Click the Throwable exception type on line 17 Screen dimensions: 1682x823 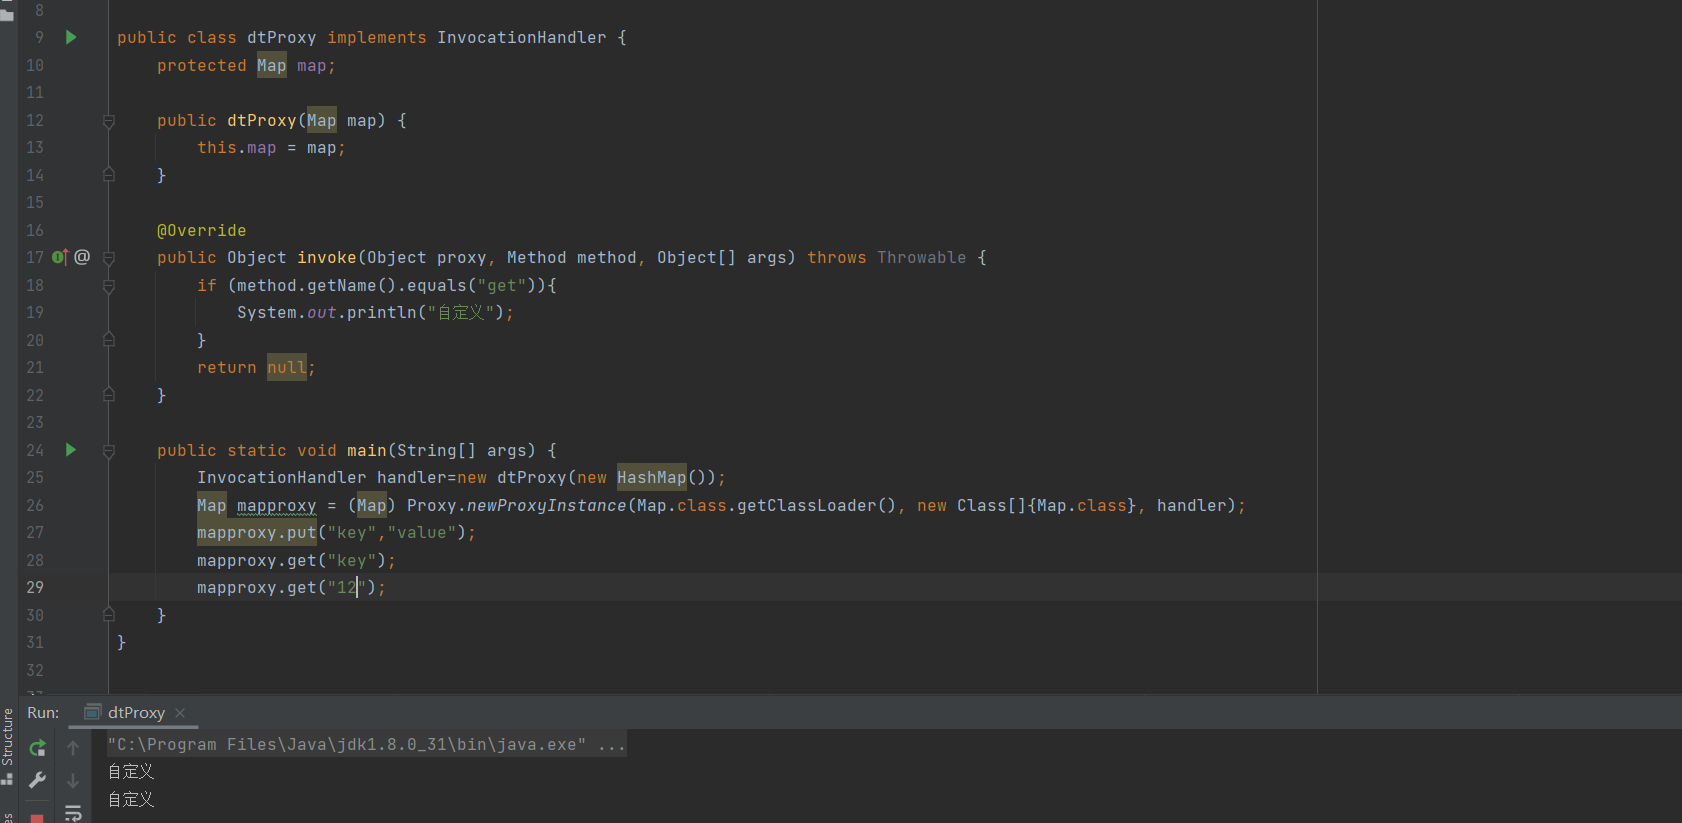click(921, 257)
